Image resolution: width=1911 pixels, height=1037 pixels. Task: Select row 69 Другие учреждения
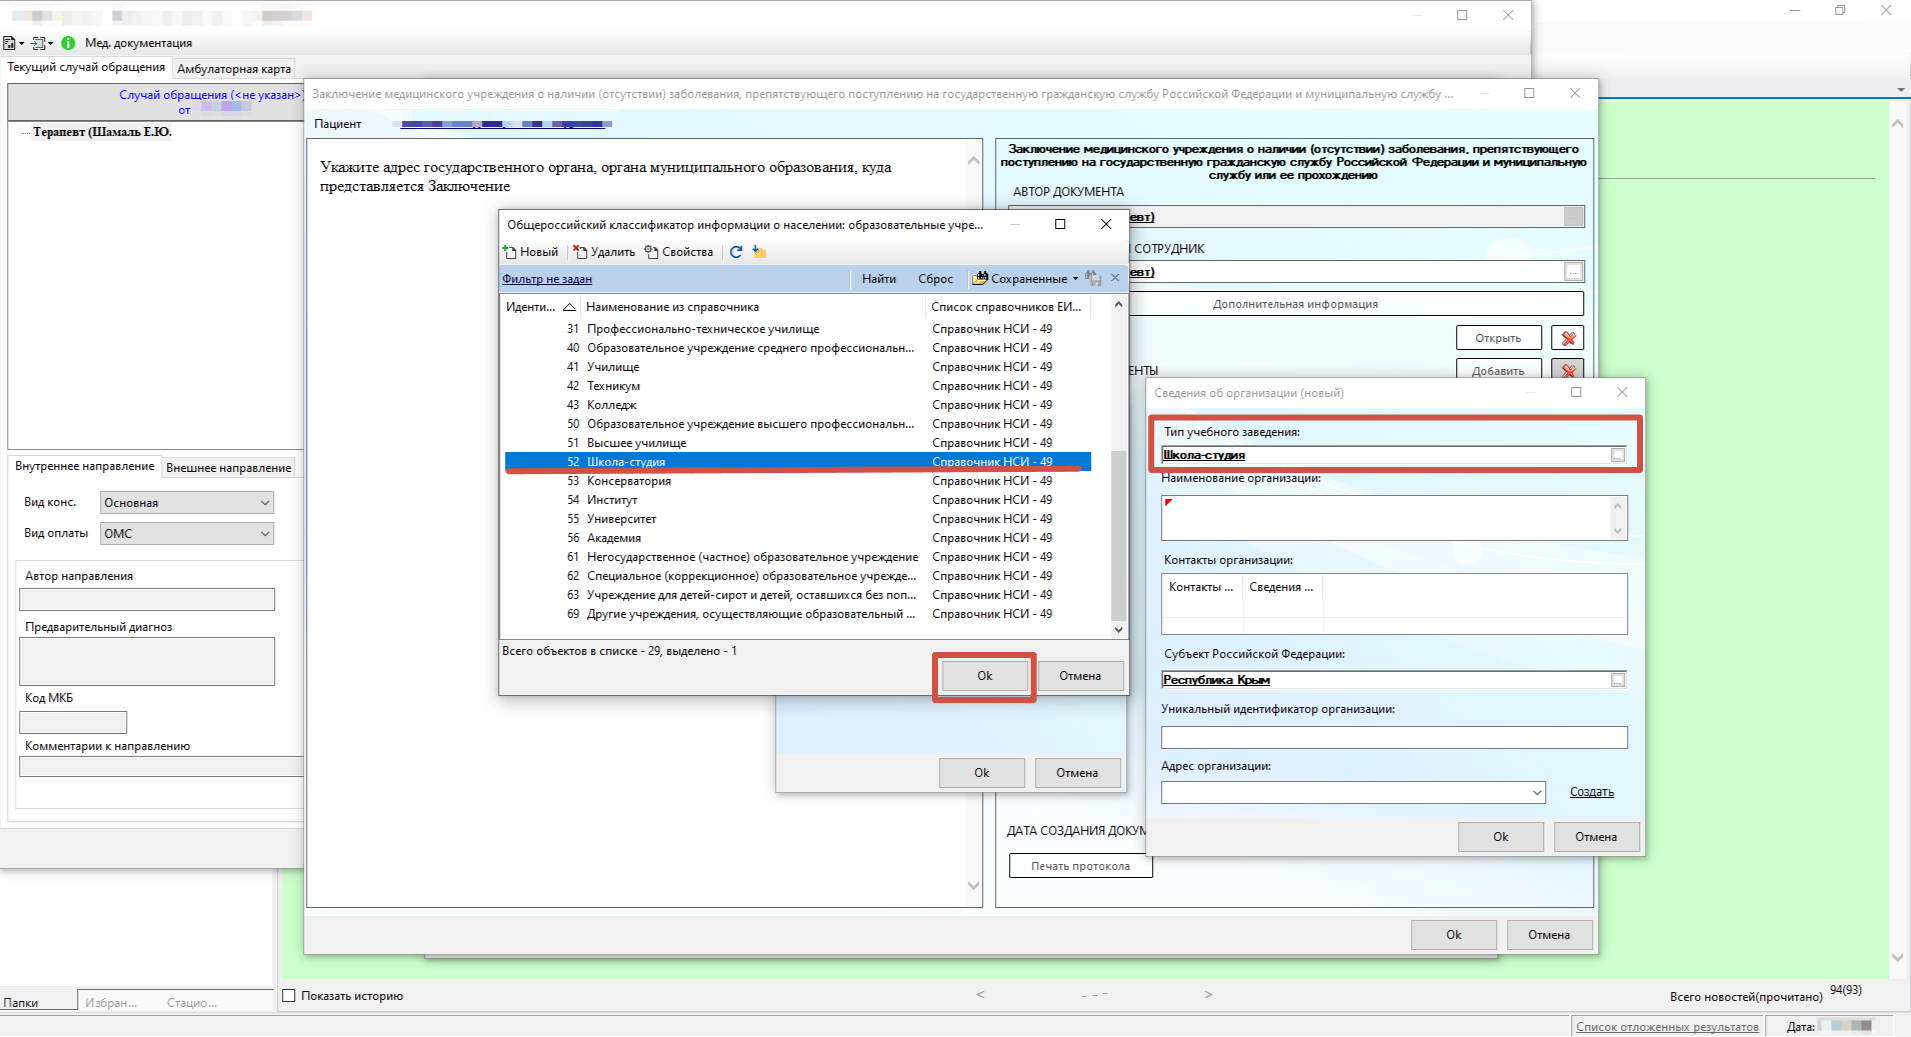click(797, 614)
